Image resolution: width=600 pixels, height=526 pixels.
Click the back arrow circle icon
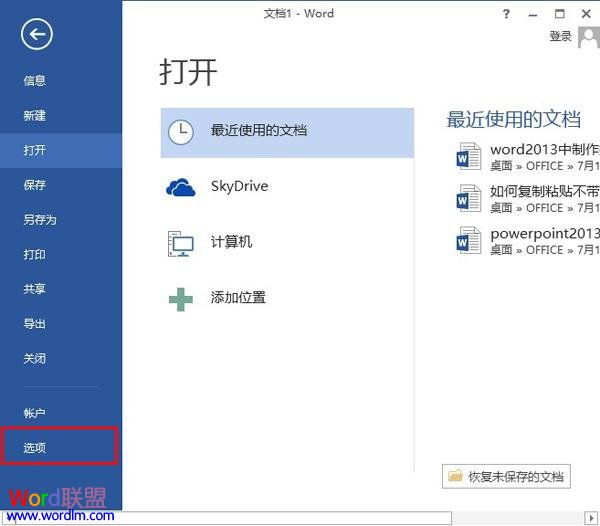[x=37, y=34]
